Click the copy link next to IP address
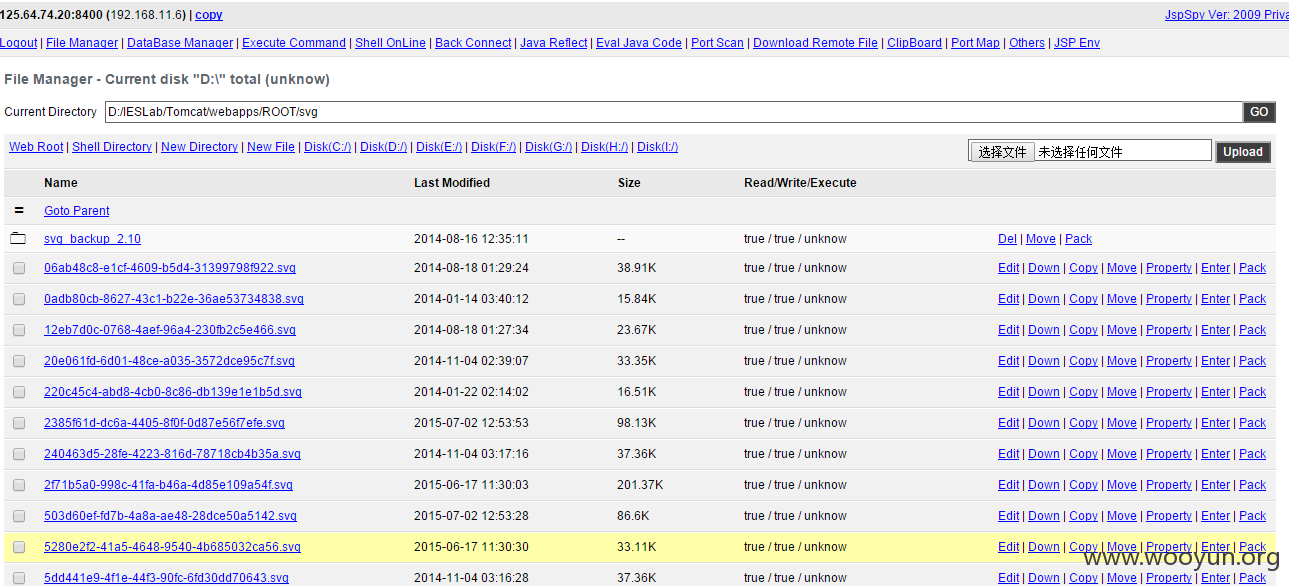Image resolution: width=1289 pixels, height=586 pixels. pyautogui.click(x=209, y=15)
